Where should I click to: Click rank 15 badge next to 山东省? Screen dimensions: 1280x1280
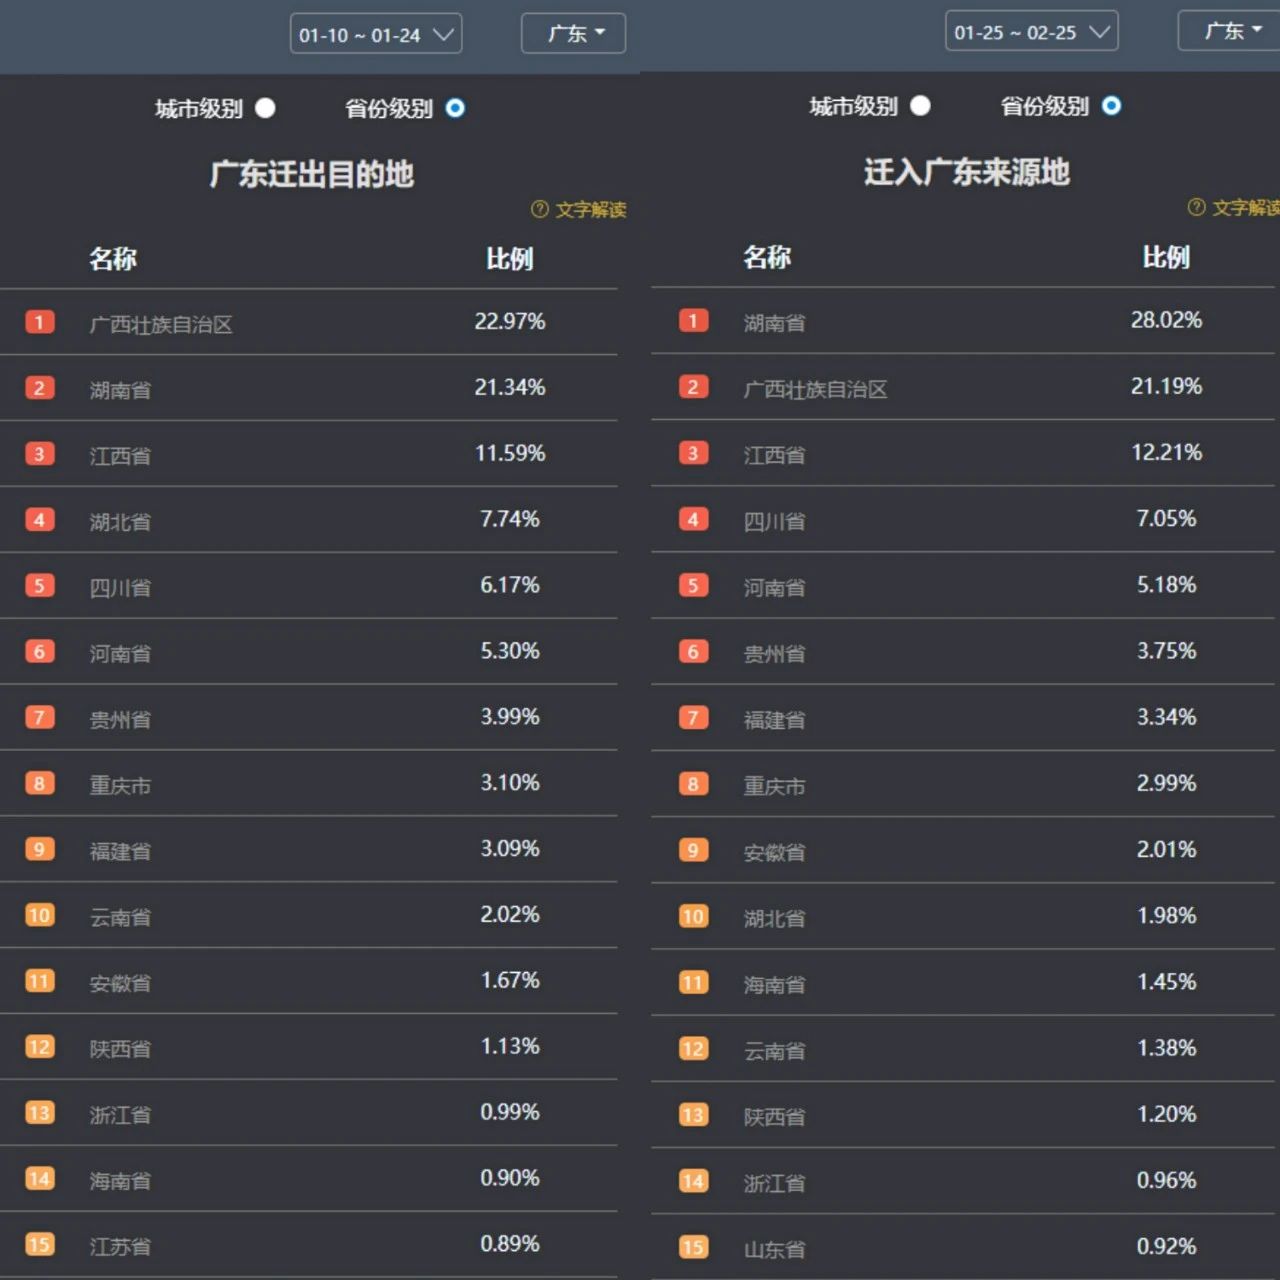(x=693, y=1247)
